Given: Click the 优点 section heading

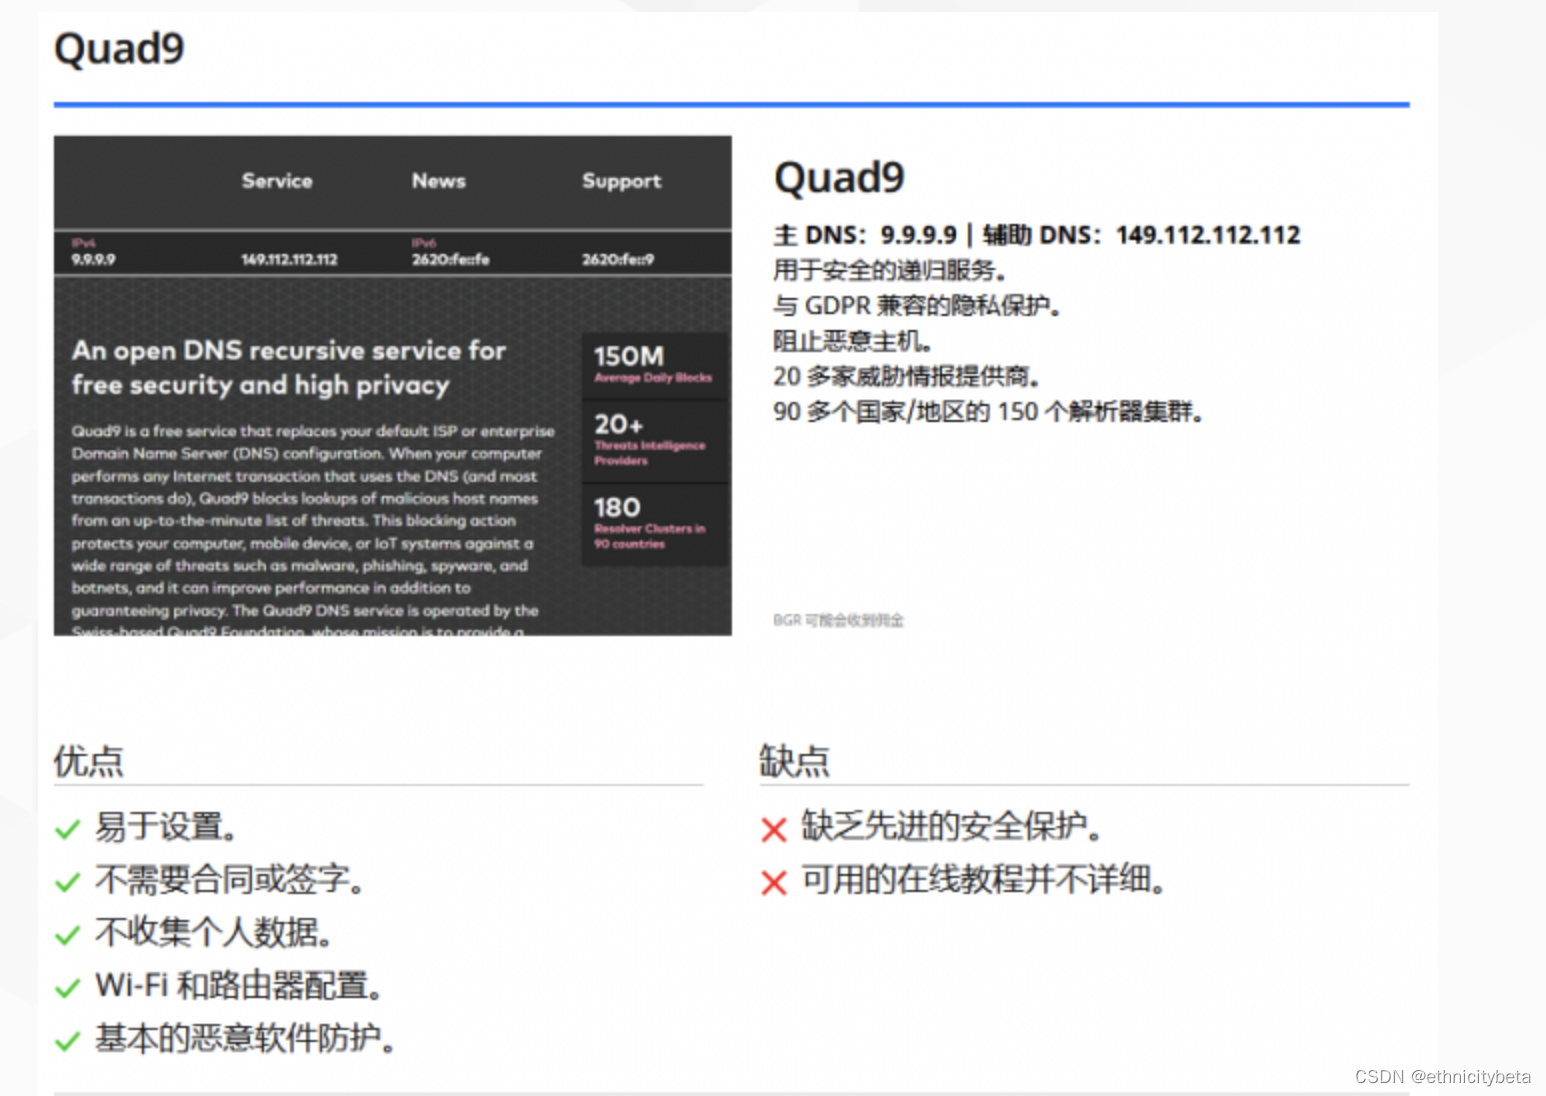Looking at the screenshot, I should click(x=88, y=761).
